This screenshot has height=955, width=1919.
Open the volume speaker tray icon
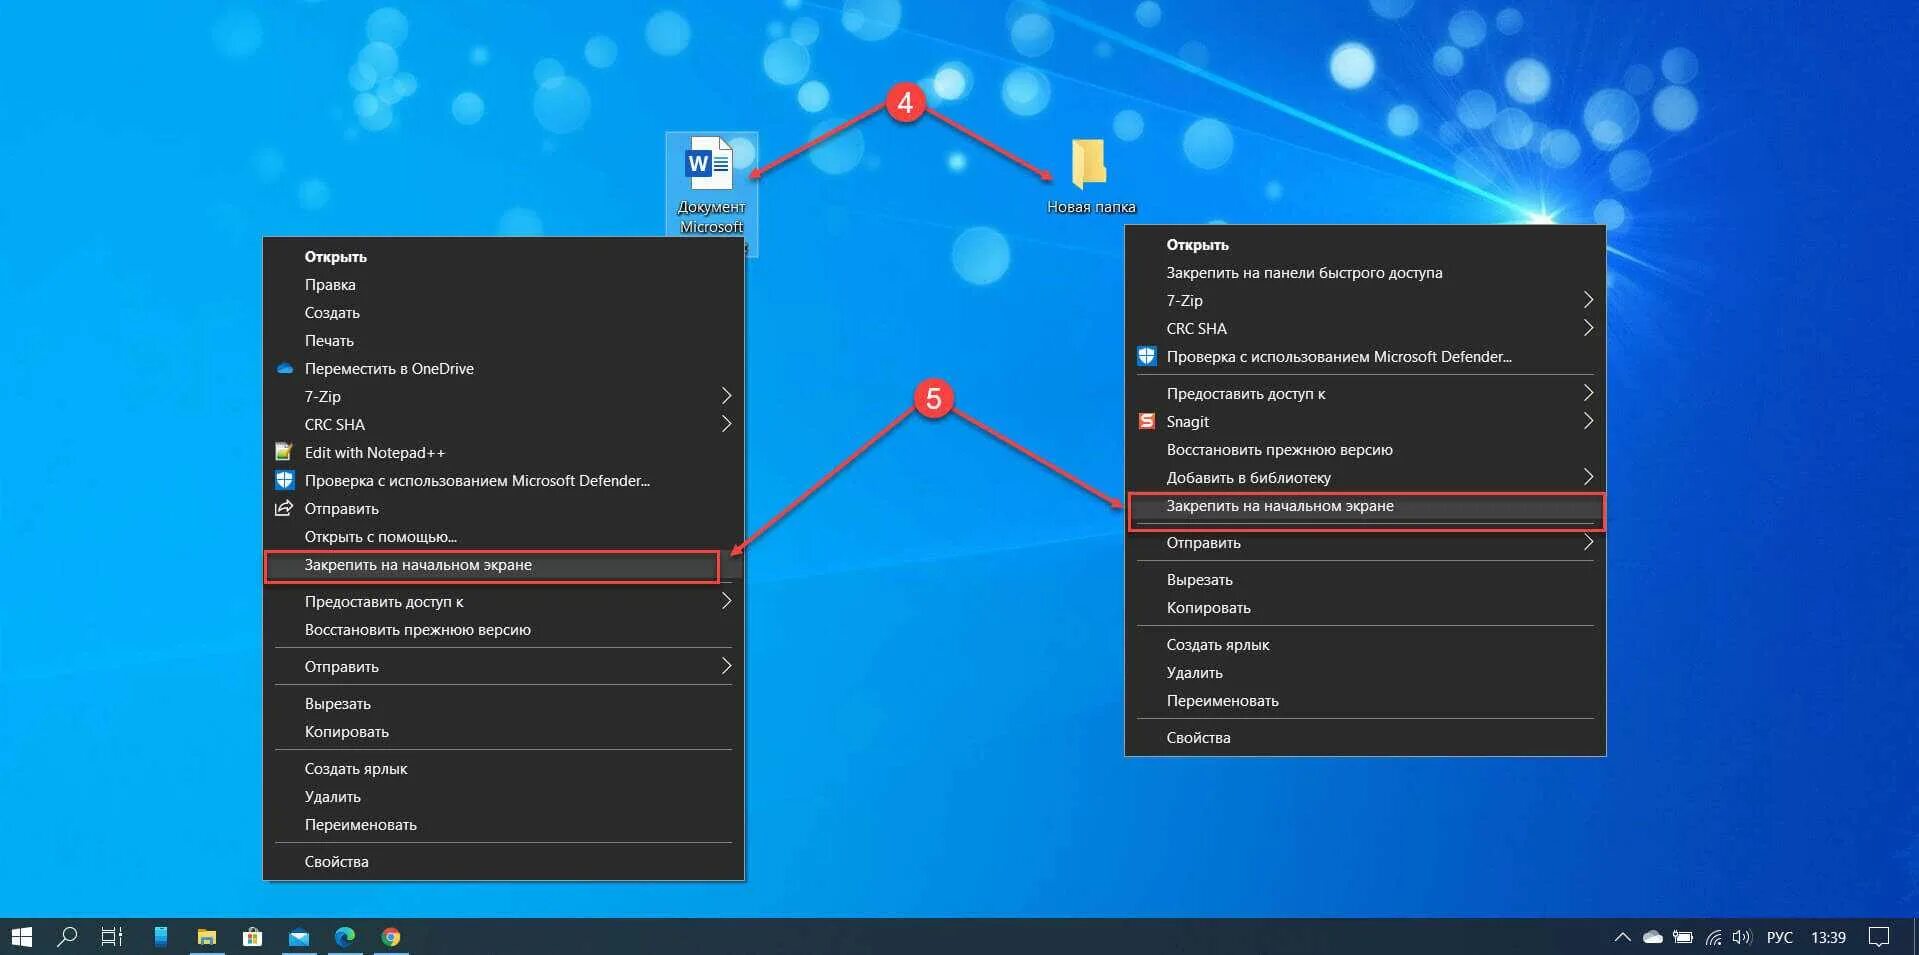[1742, 937]
